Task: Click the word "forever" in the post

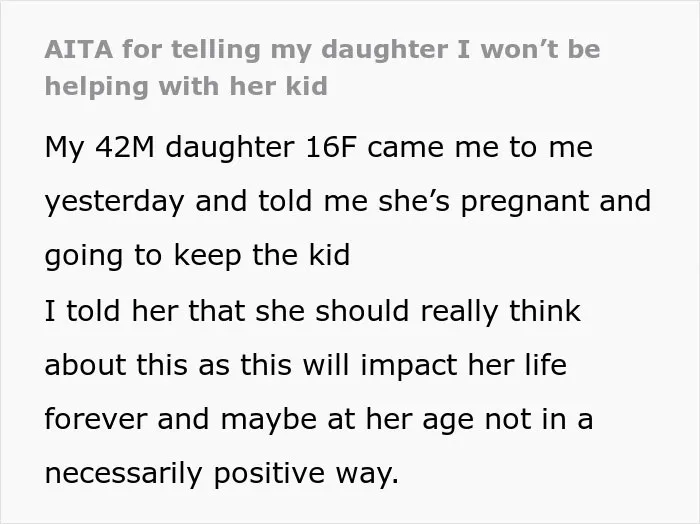Action: click(x=96, y=419)
